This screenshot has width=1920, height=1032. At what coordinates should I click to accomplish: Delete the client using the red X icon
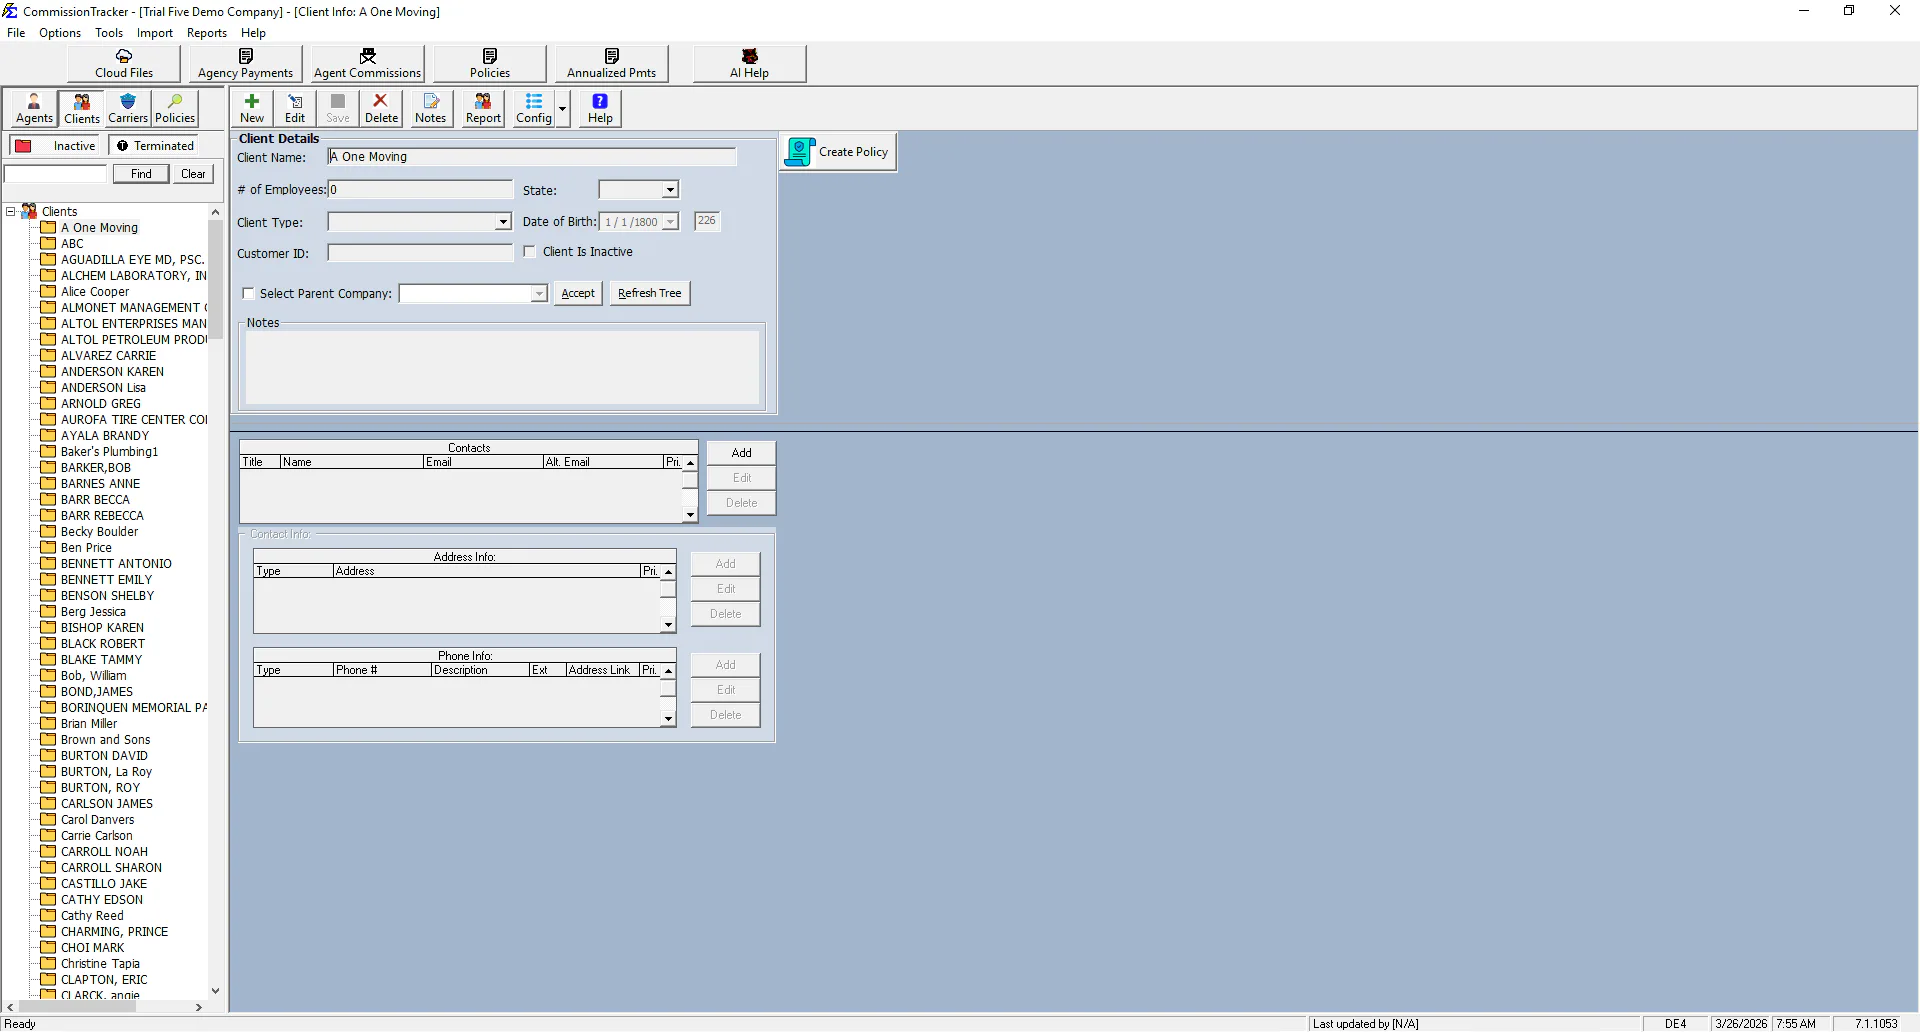pos(381,108)
